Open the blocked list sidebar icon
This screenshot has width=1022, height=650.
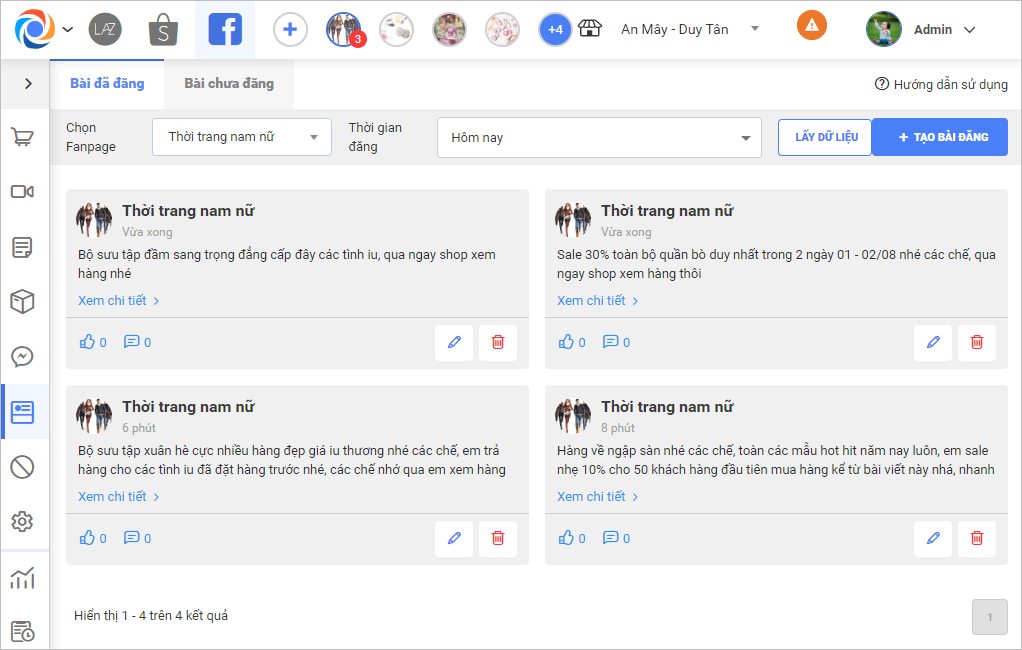tap(23, 467)
